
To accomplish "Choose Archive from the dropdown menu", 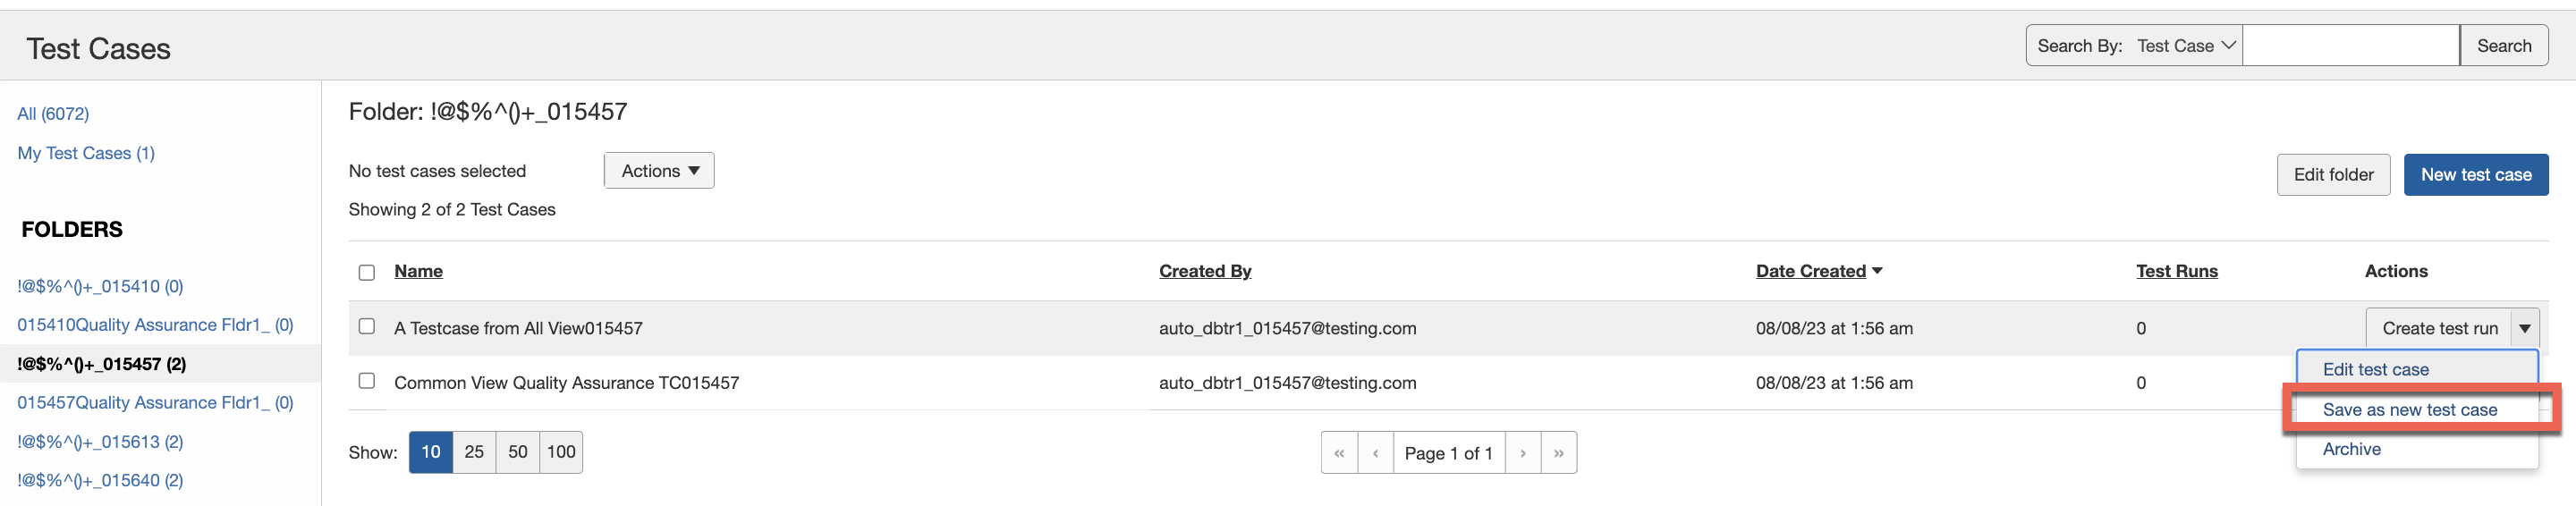I will point(2351,450).
